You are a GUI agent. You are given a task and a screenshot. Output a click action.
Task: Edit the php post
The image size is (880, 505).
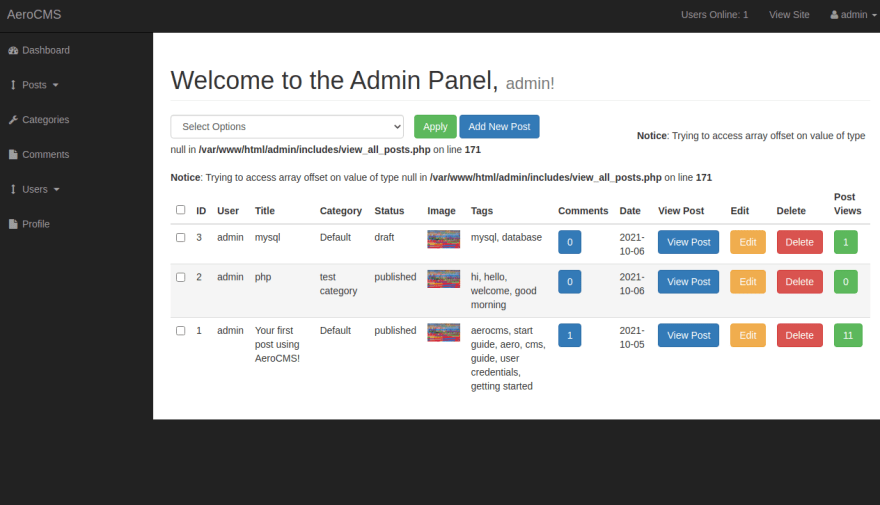pos(748,282)
